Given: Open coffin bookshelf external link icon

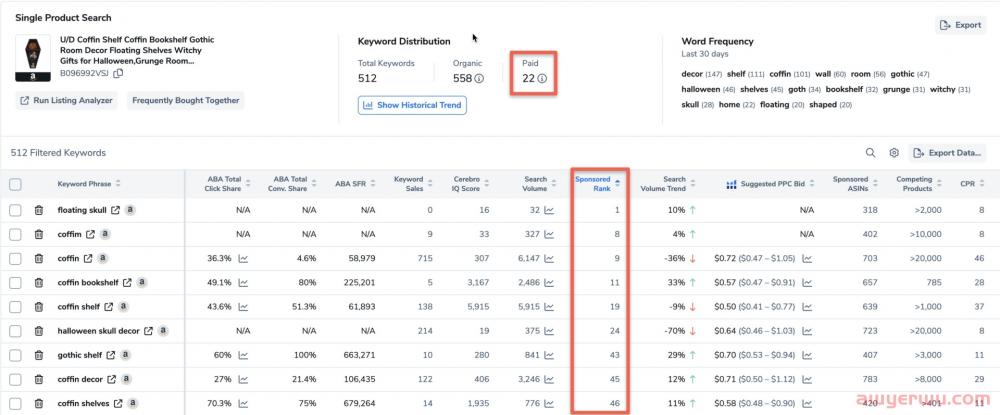Looking at the screenshot, I should (x=127, y=282).
